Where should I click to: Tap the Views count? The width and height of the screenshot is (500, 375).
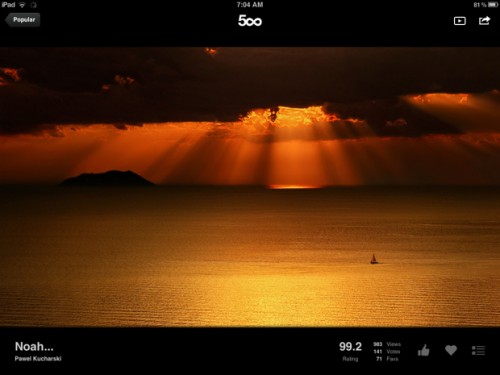(x=387, y=344)
